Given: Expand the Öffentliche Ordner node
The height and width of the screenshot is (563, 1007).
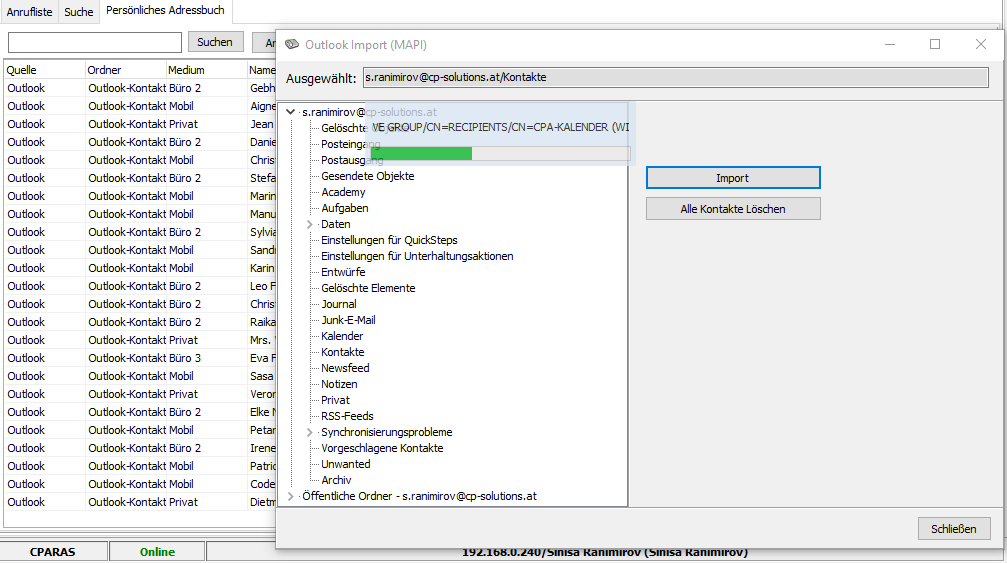Looking at the screenshot, I should [x=290, y=496].
